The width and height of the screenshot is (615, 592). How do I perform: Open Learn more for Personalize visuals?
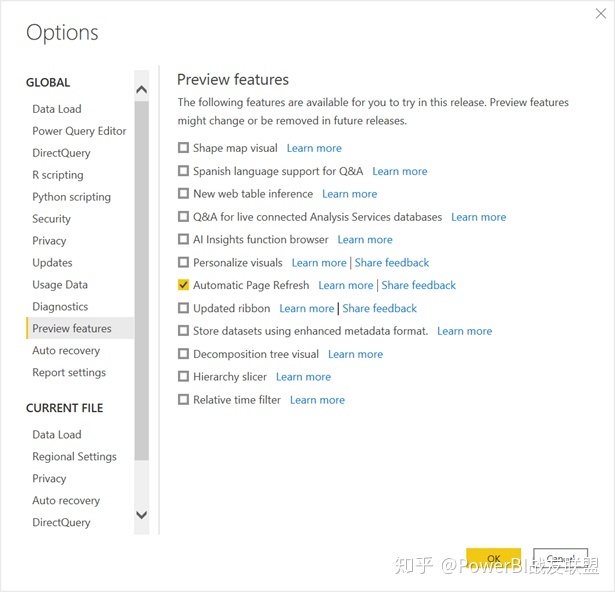pos(319,262)
